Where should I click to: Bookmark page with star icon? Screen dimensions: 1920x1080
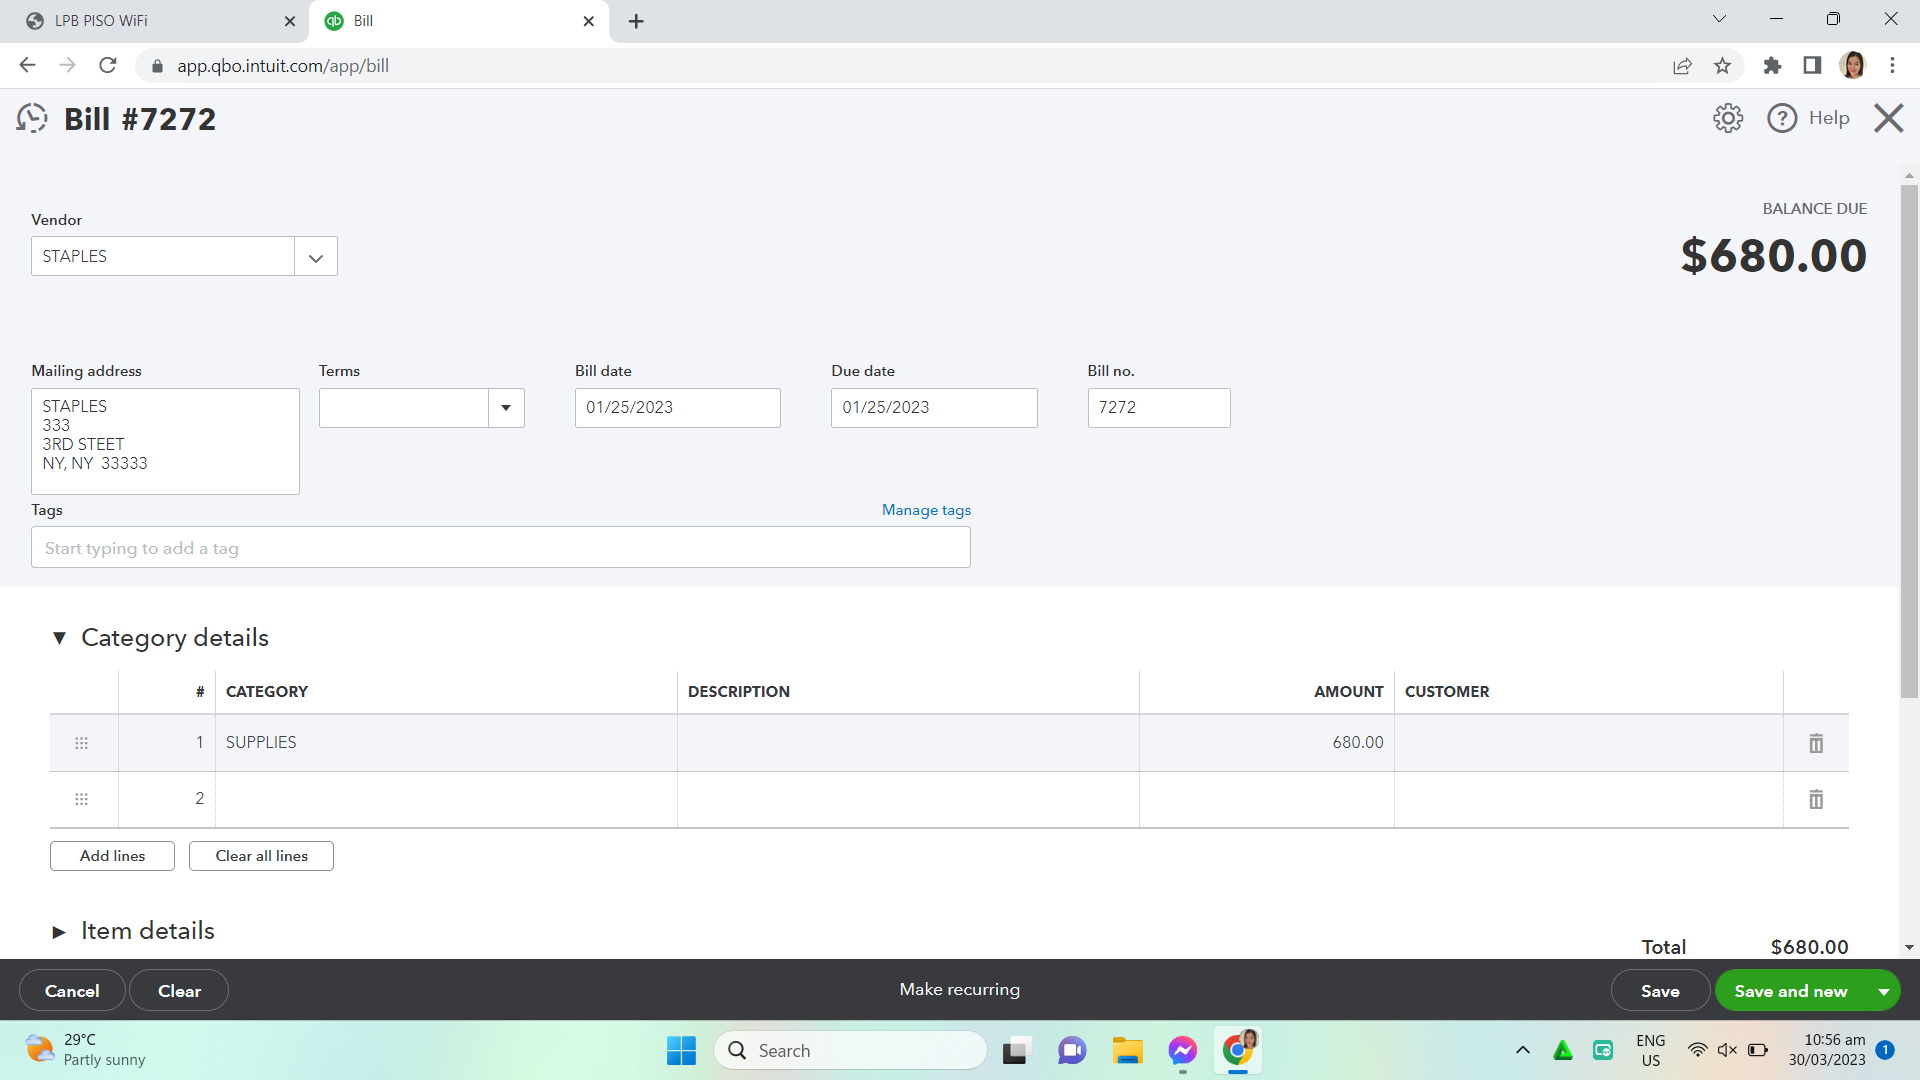click(1722, 66)
